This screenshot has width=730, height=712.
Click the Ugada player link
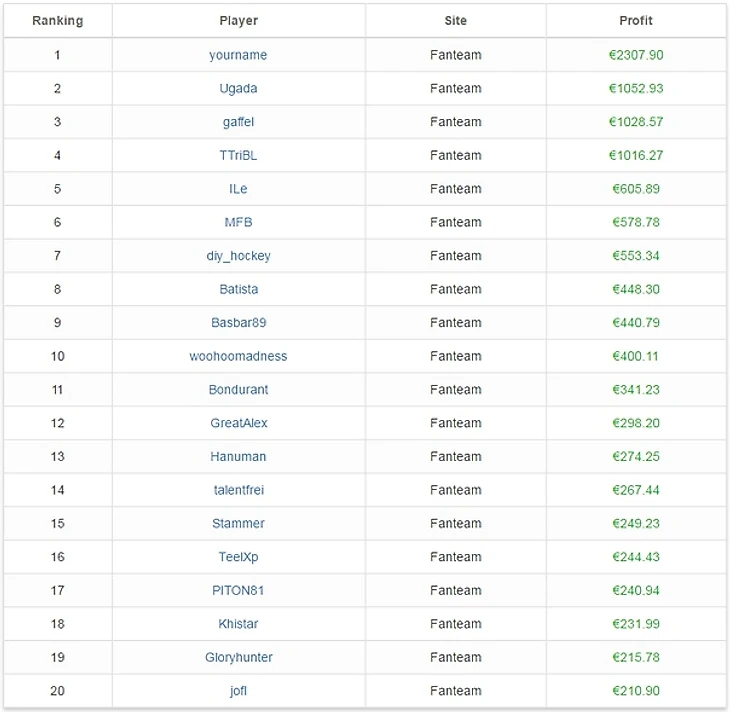point(238,88)
